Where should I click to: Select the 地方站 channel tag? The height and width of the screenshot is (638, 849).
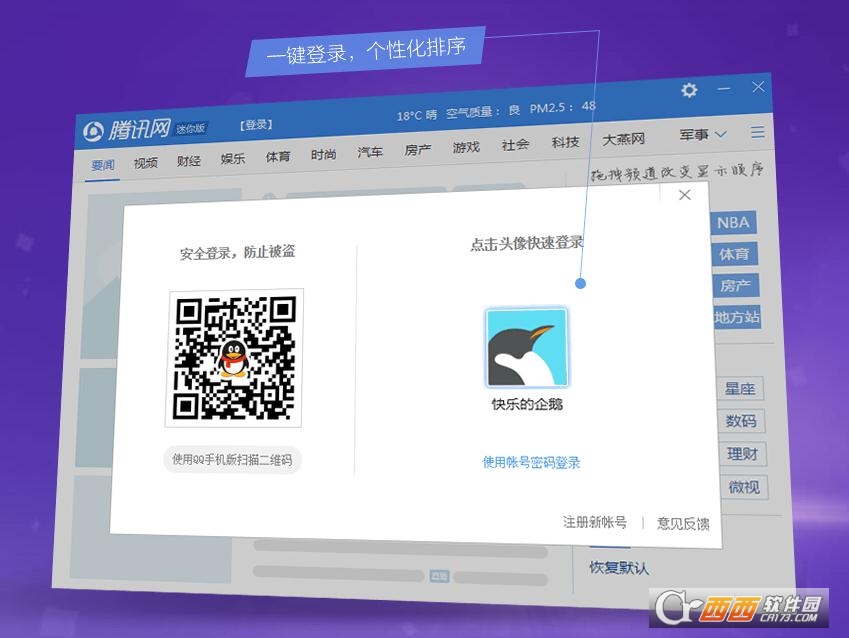click(x=738, y=317)
